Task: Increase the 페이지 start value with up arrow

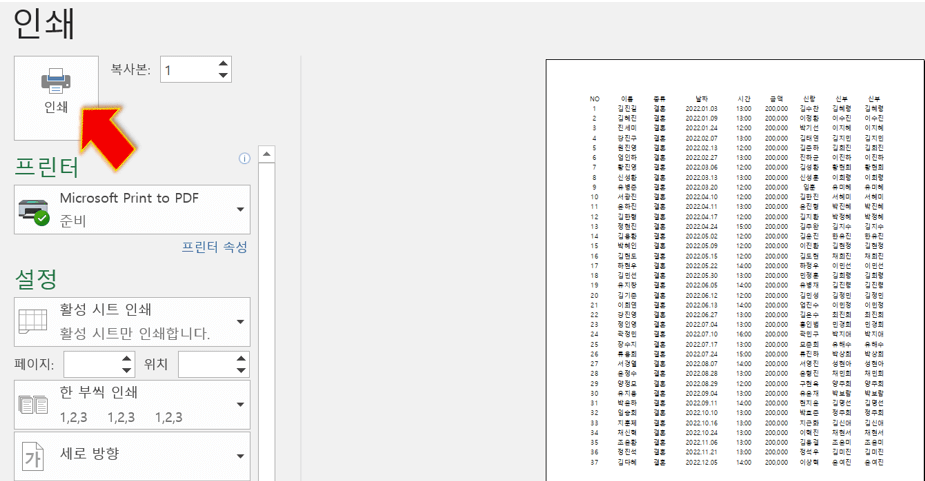Action: click(x=127, y=359)
